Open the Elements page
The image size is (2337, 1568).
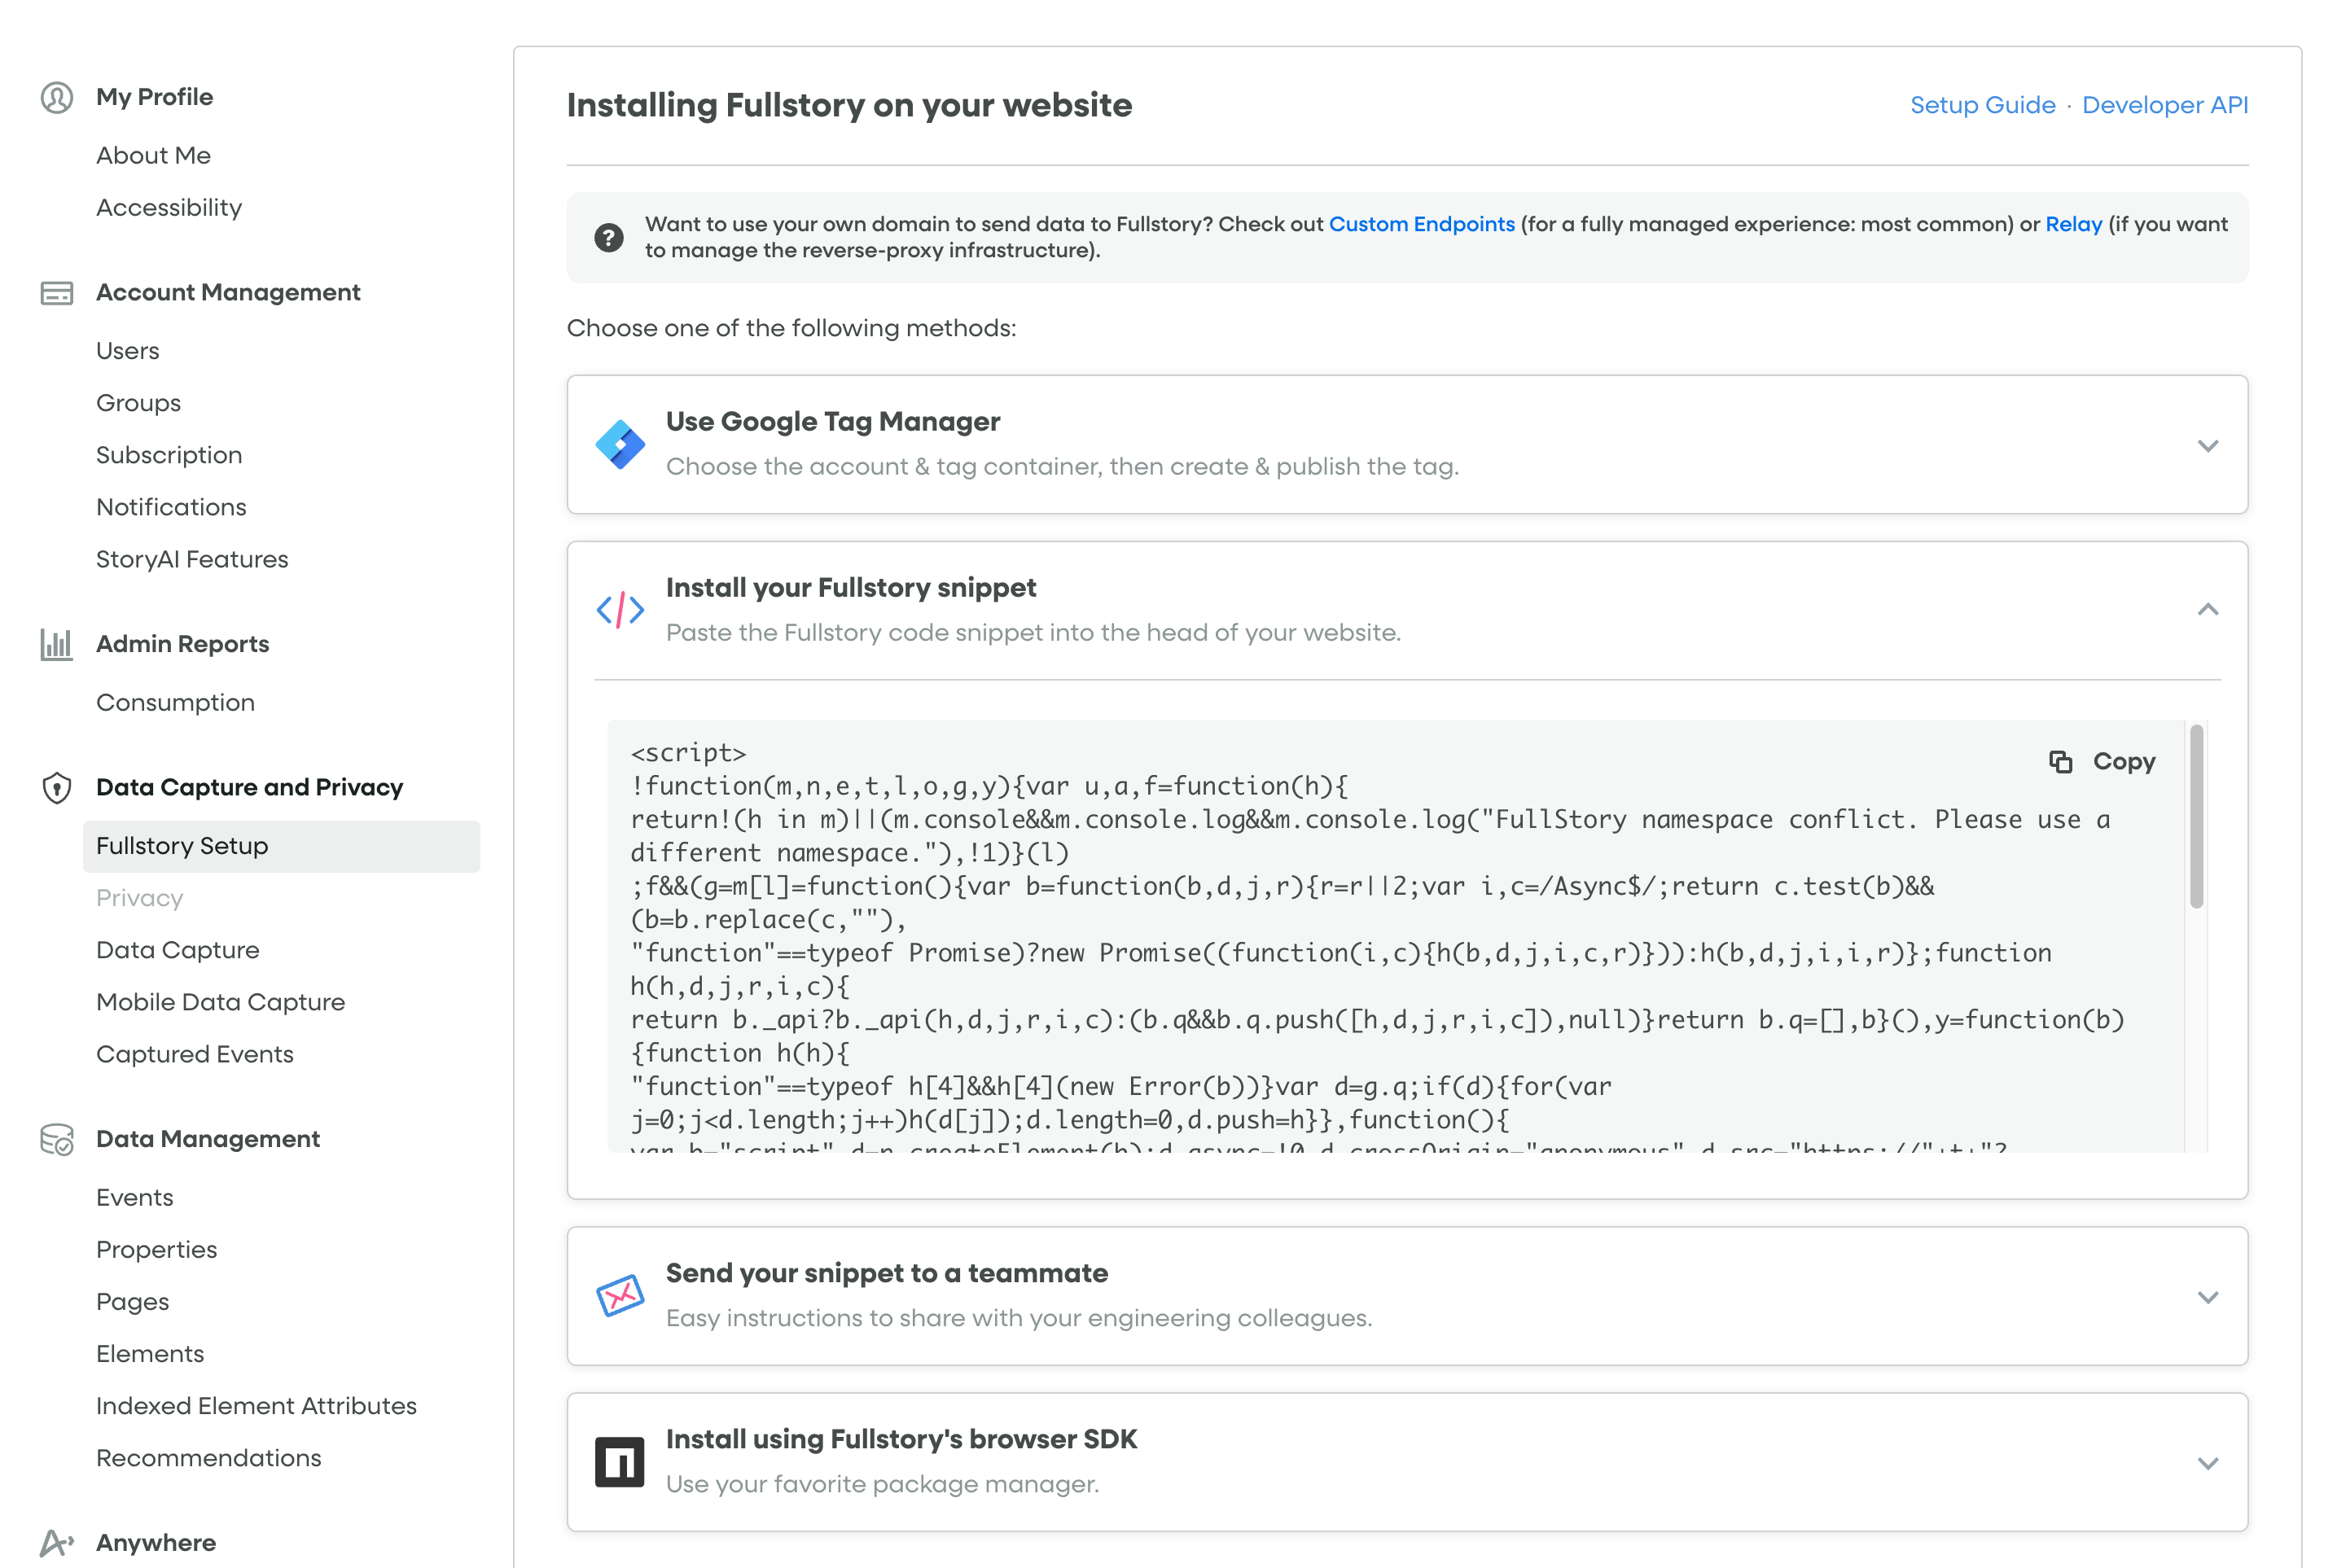(150, 1354)
